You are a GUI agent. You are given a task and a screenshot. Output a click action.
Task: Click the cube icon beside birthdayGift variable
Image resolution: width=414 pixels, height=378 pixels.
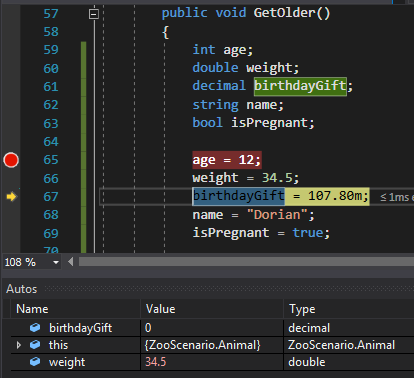coord(35,328)
